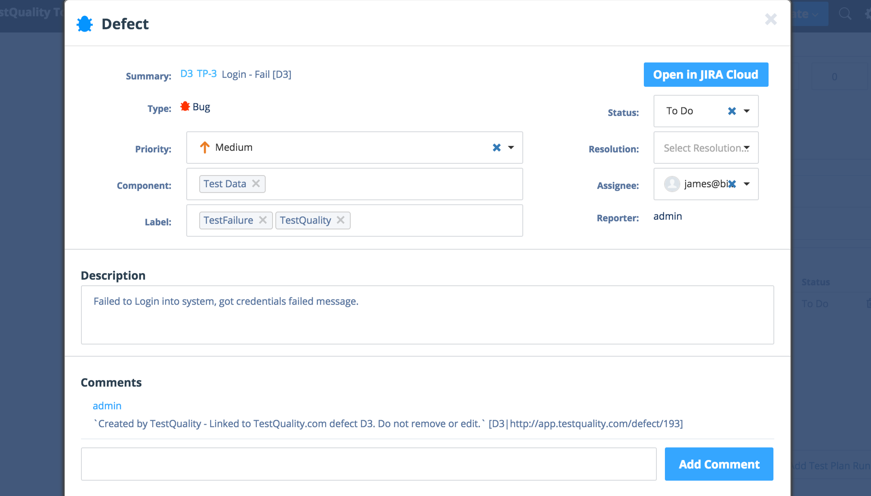Click the comment text with defect URL
Image resolution: width=871 pixels, height=496 pixels.
click(388, 424)
